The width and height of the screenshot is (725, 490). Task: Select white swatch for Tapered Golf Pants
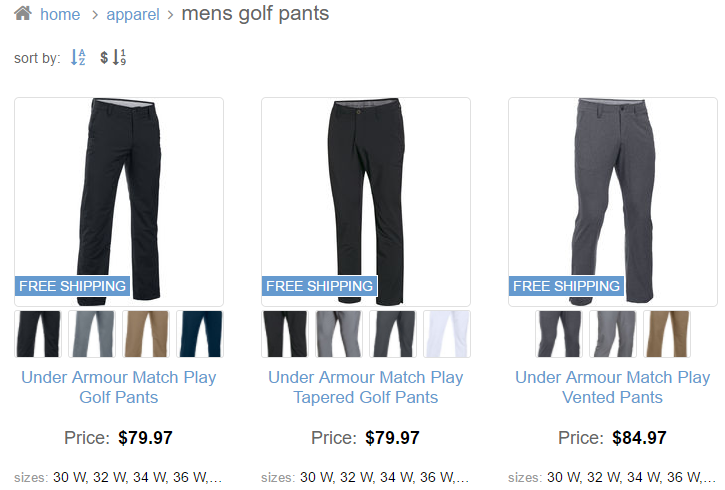point(447,334)
